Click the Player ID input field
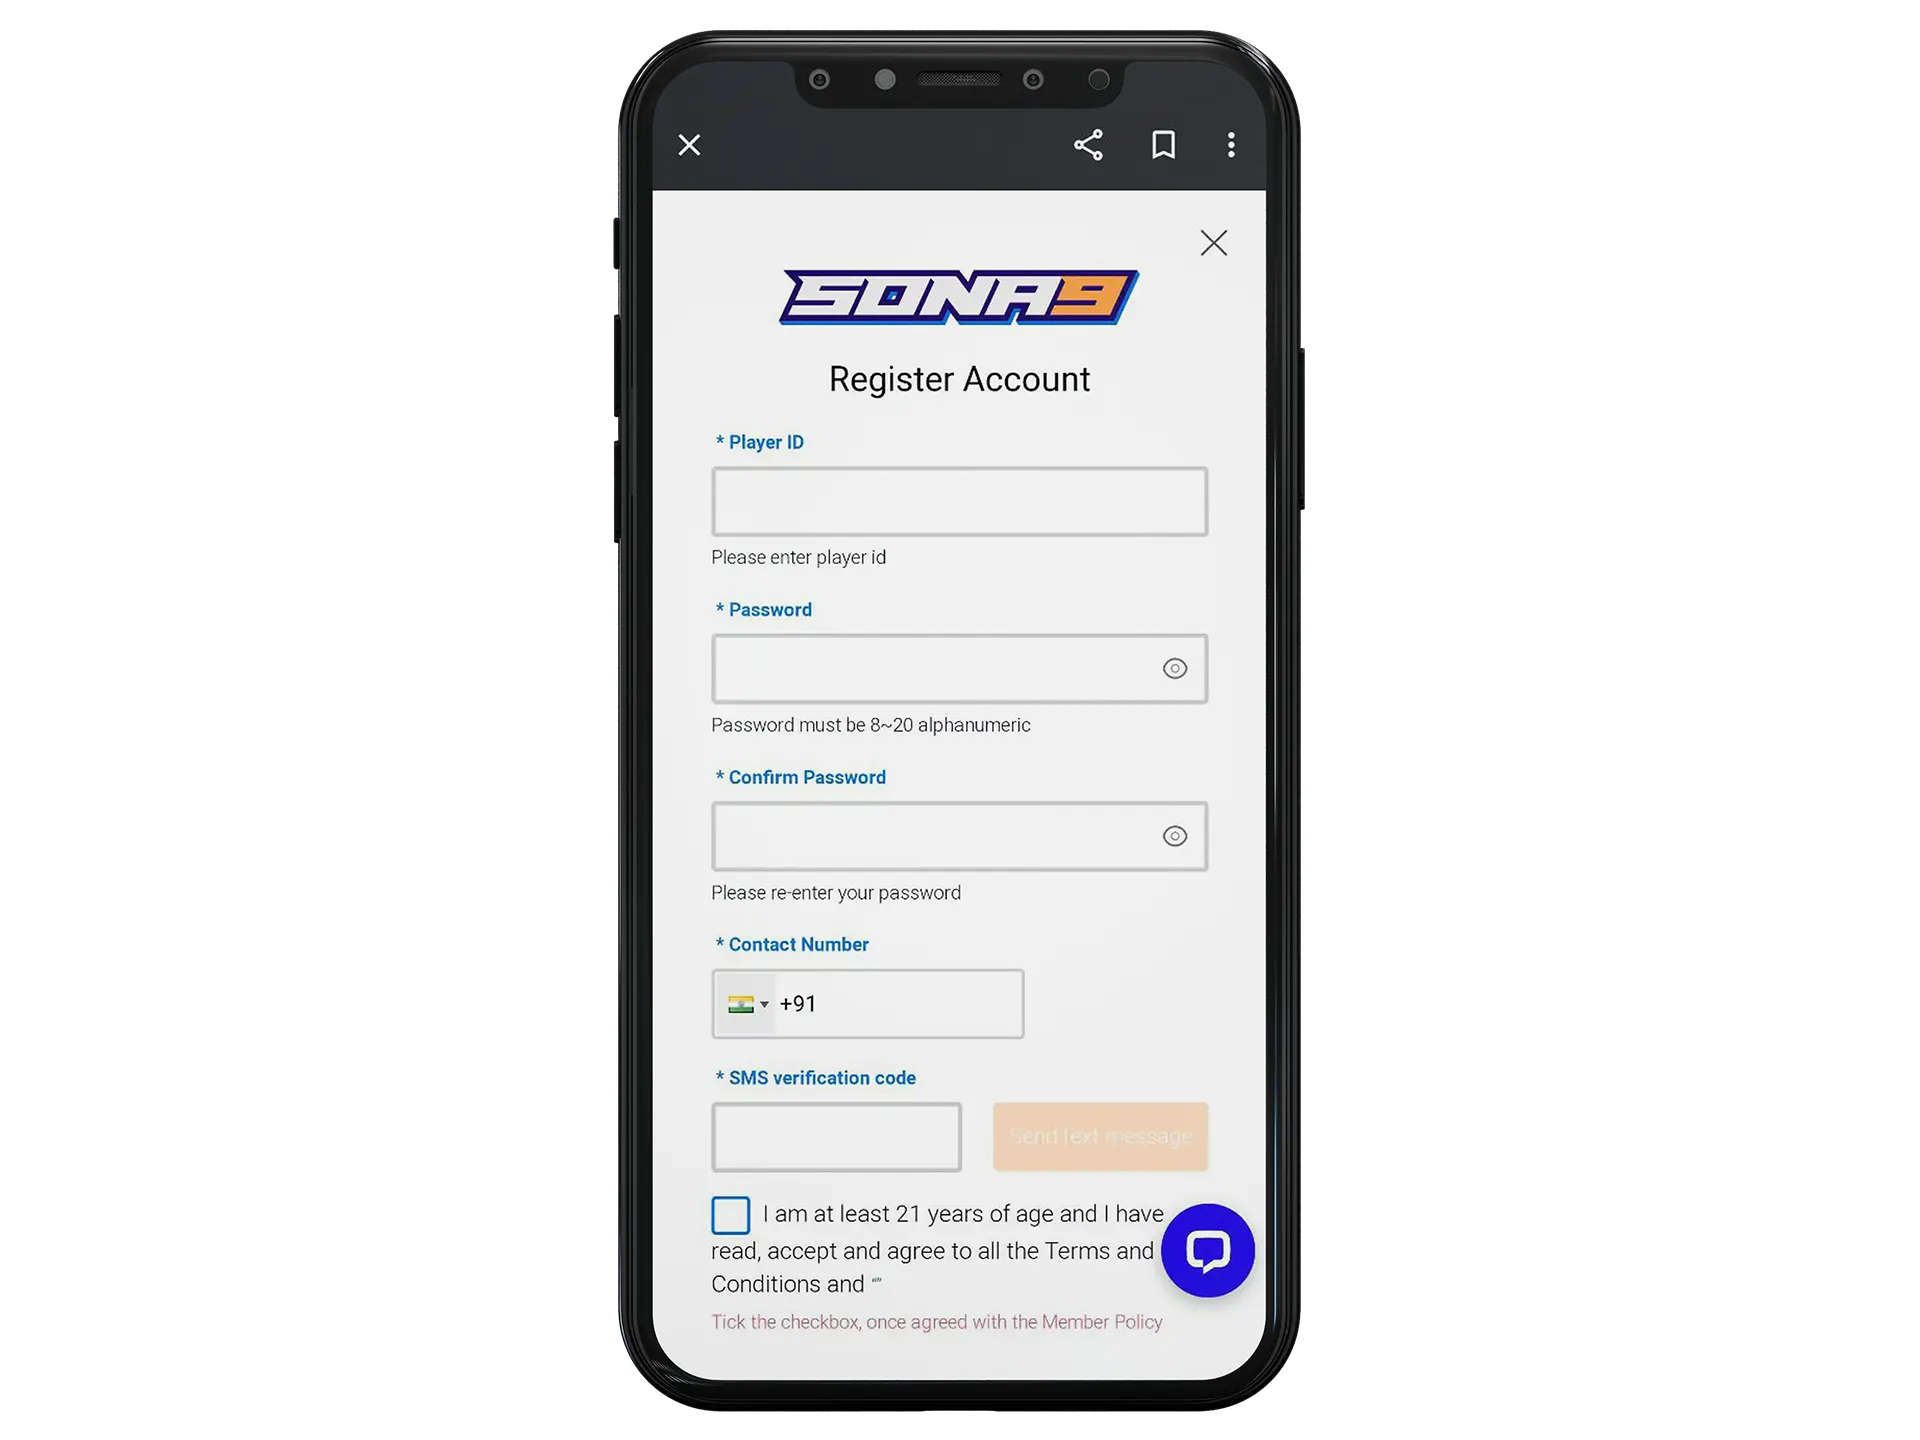 tap(958, 501)
